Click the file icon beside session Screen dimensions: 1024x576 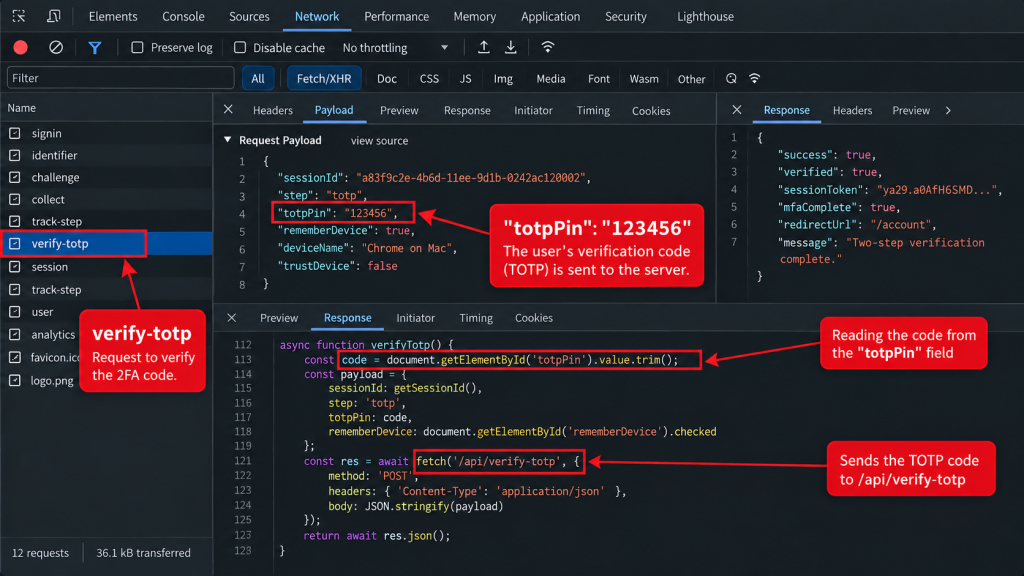[x=15, y=266]
